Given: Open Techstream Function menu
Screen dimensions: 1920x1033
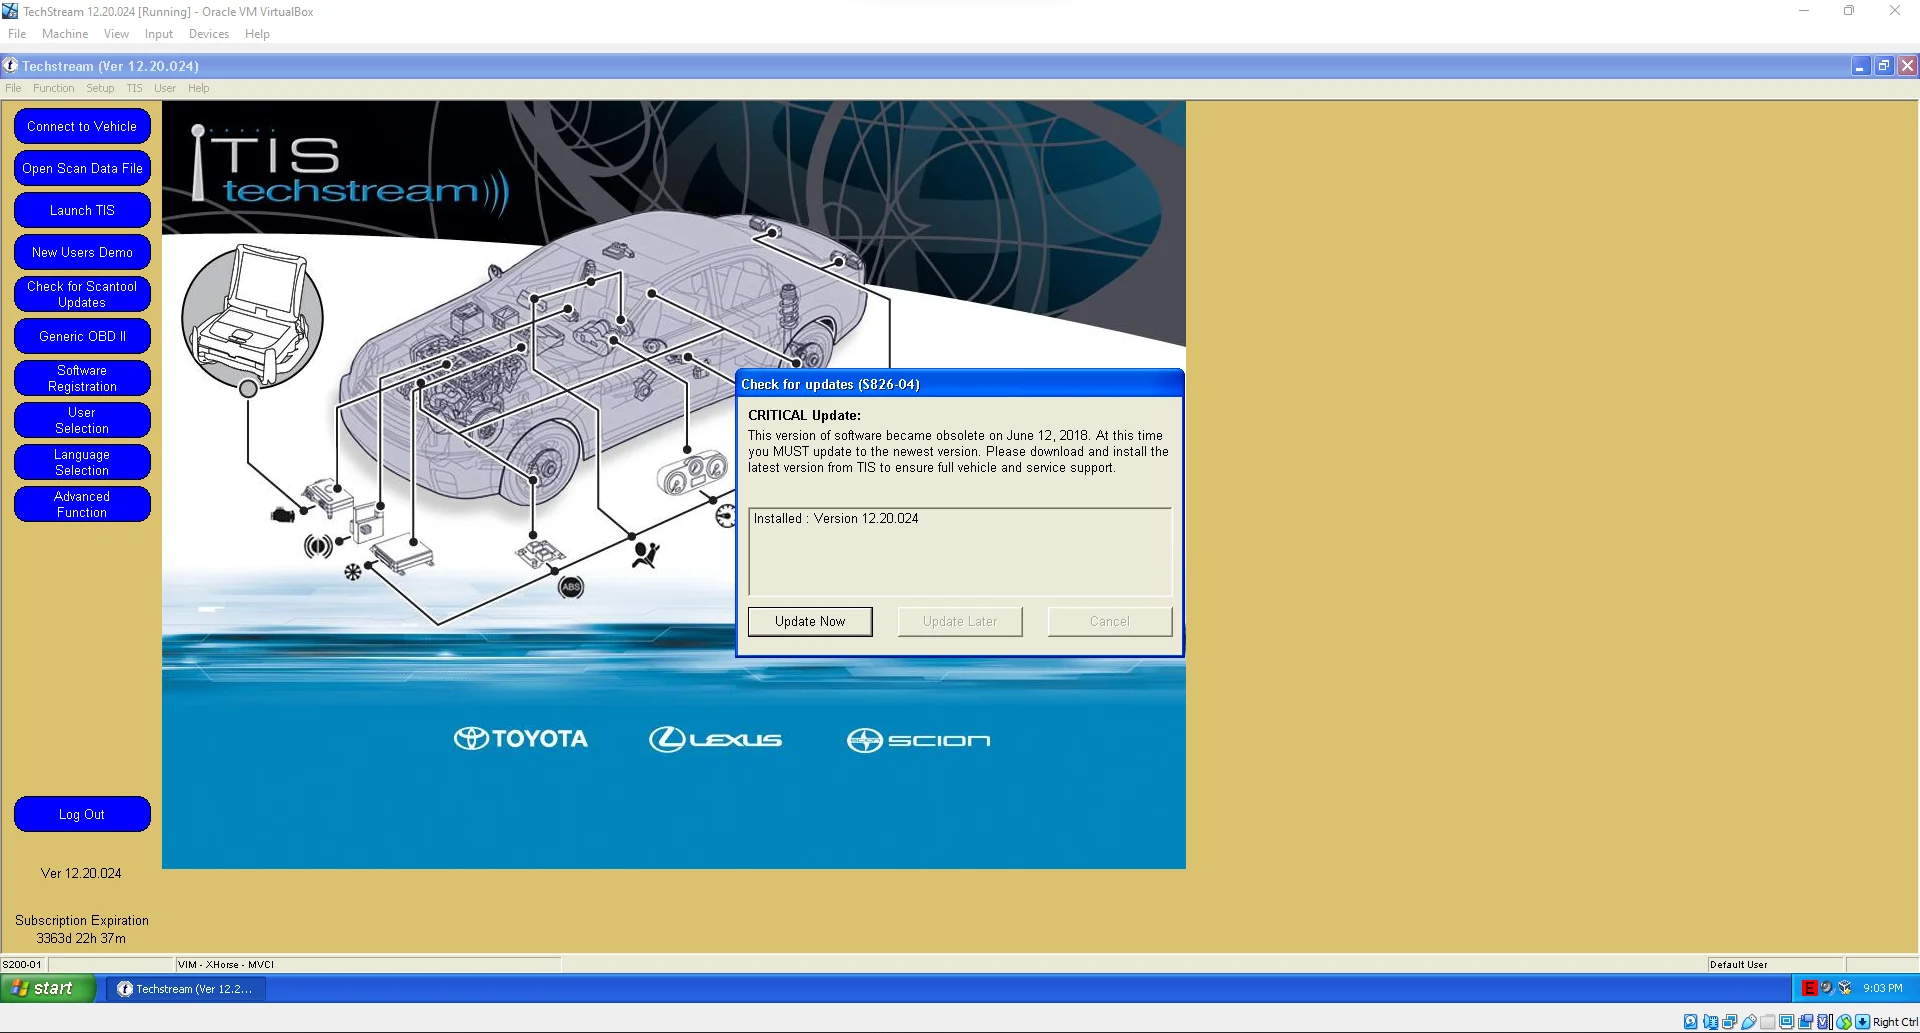Looking at the screenshot, I should pos(54,88).
